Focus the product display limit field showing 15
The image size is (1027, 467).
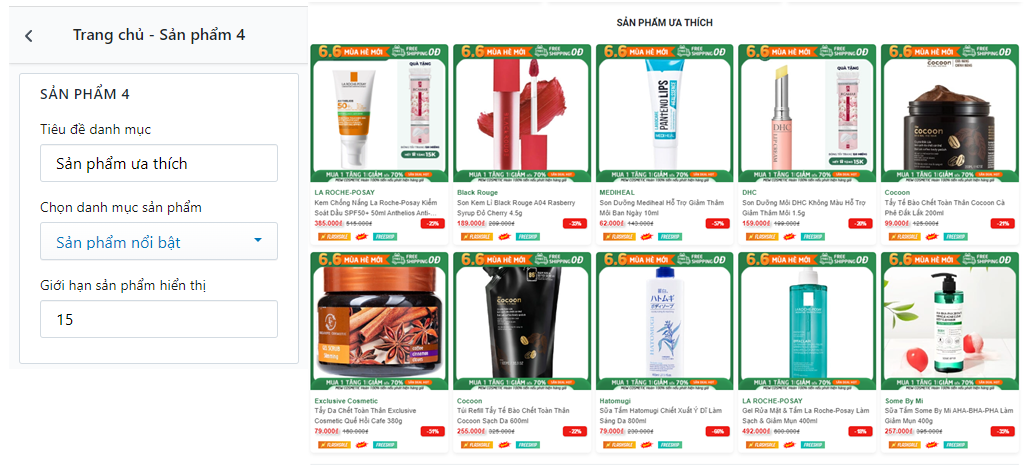159,319
